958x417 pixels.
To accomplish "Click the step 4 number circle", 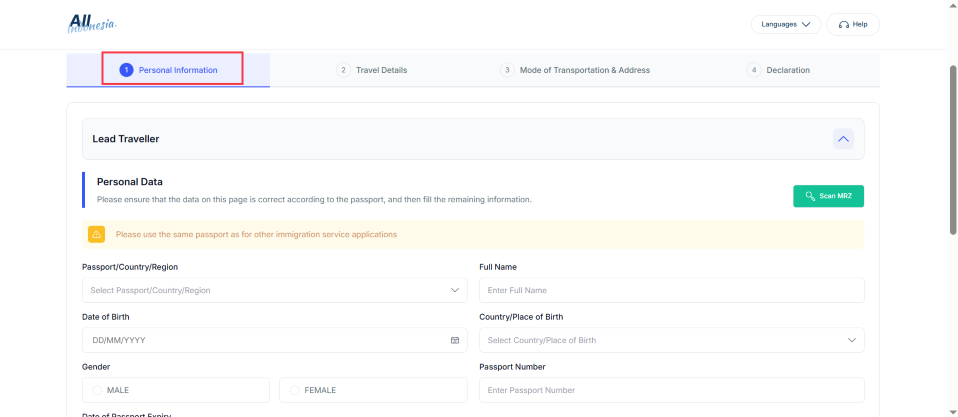I will [754, 70].
